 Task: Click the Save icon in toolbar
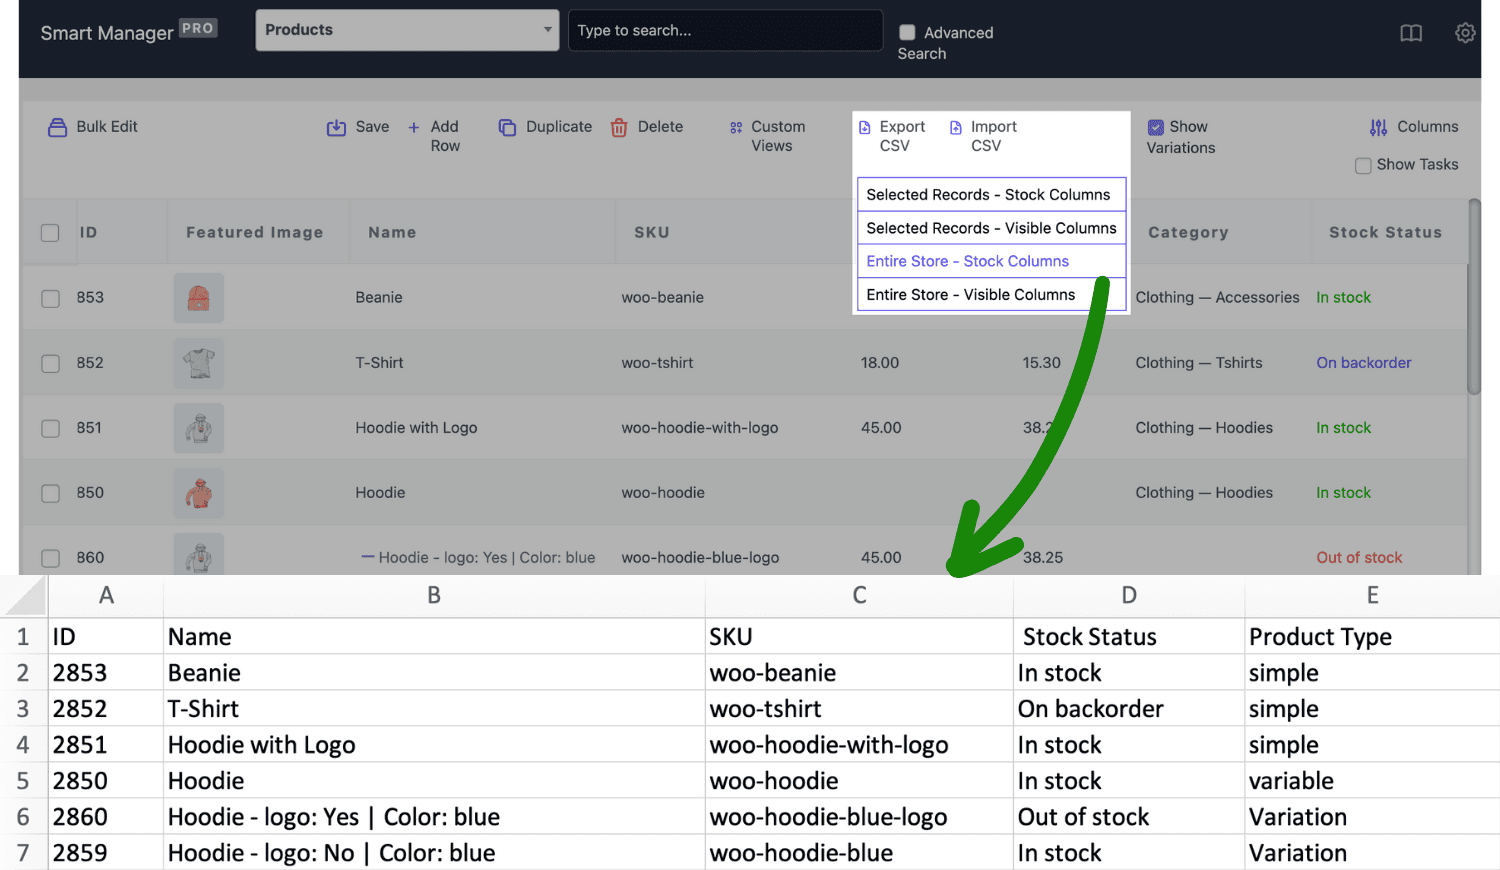click(336, 128)
